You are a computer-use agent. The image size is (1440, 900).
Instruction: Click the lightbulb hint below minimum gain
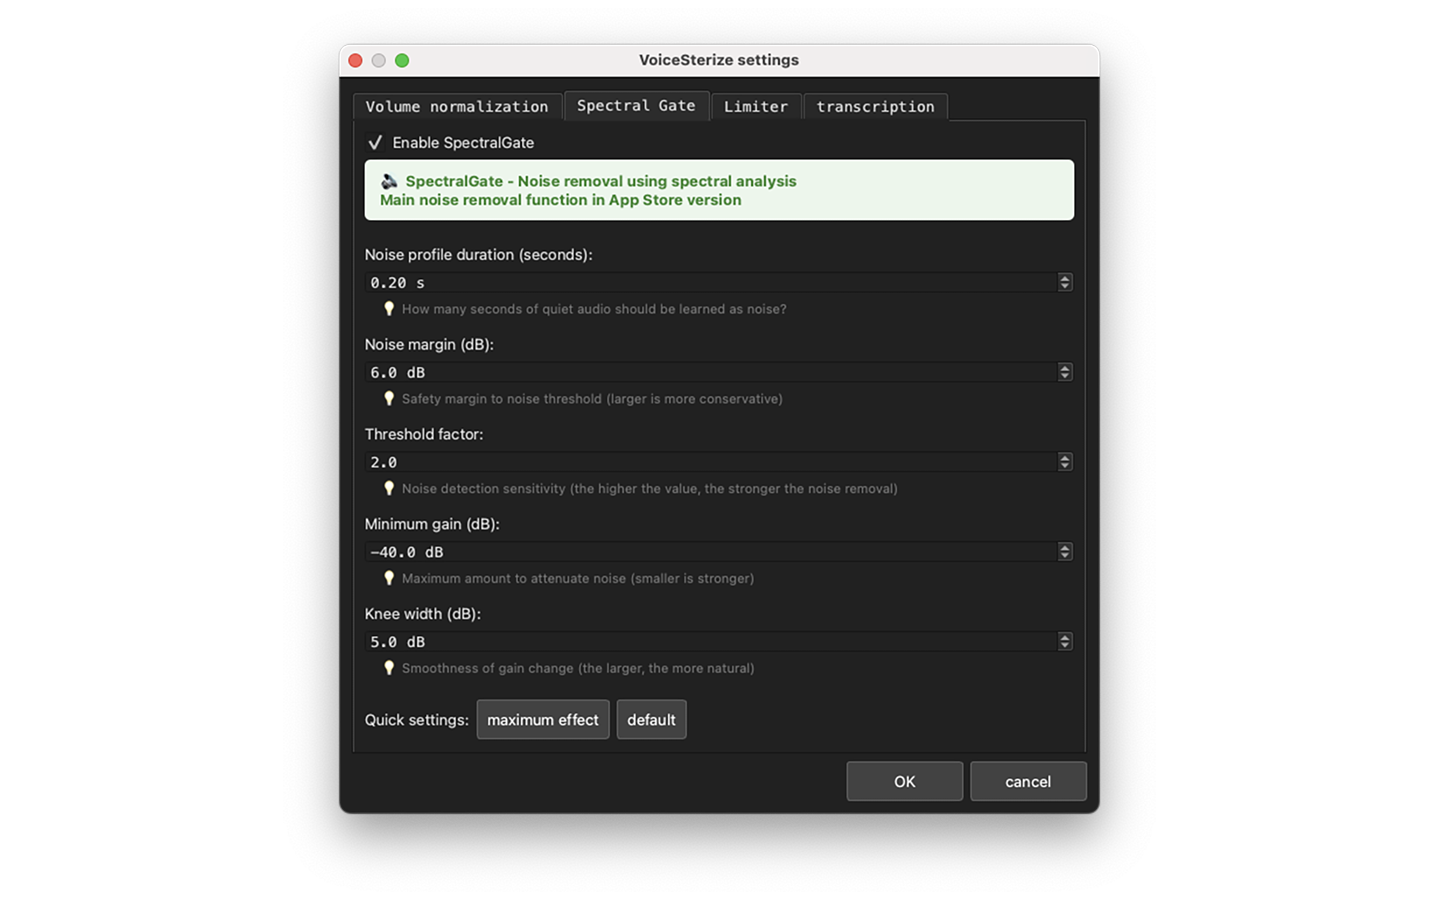click(389, 578)
